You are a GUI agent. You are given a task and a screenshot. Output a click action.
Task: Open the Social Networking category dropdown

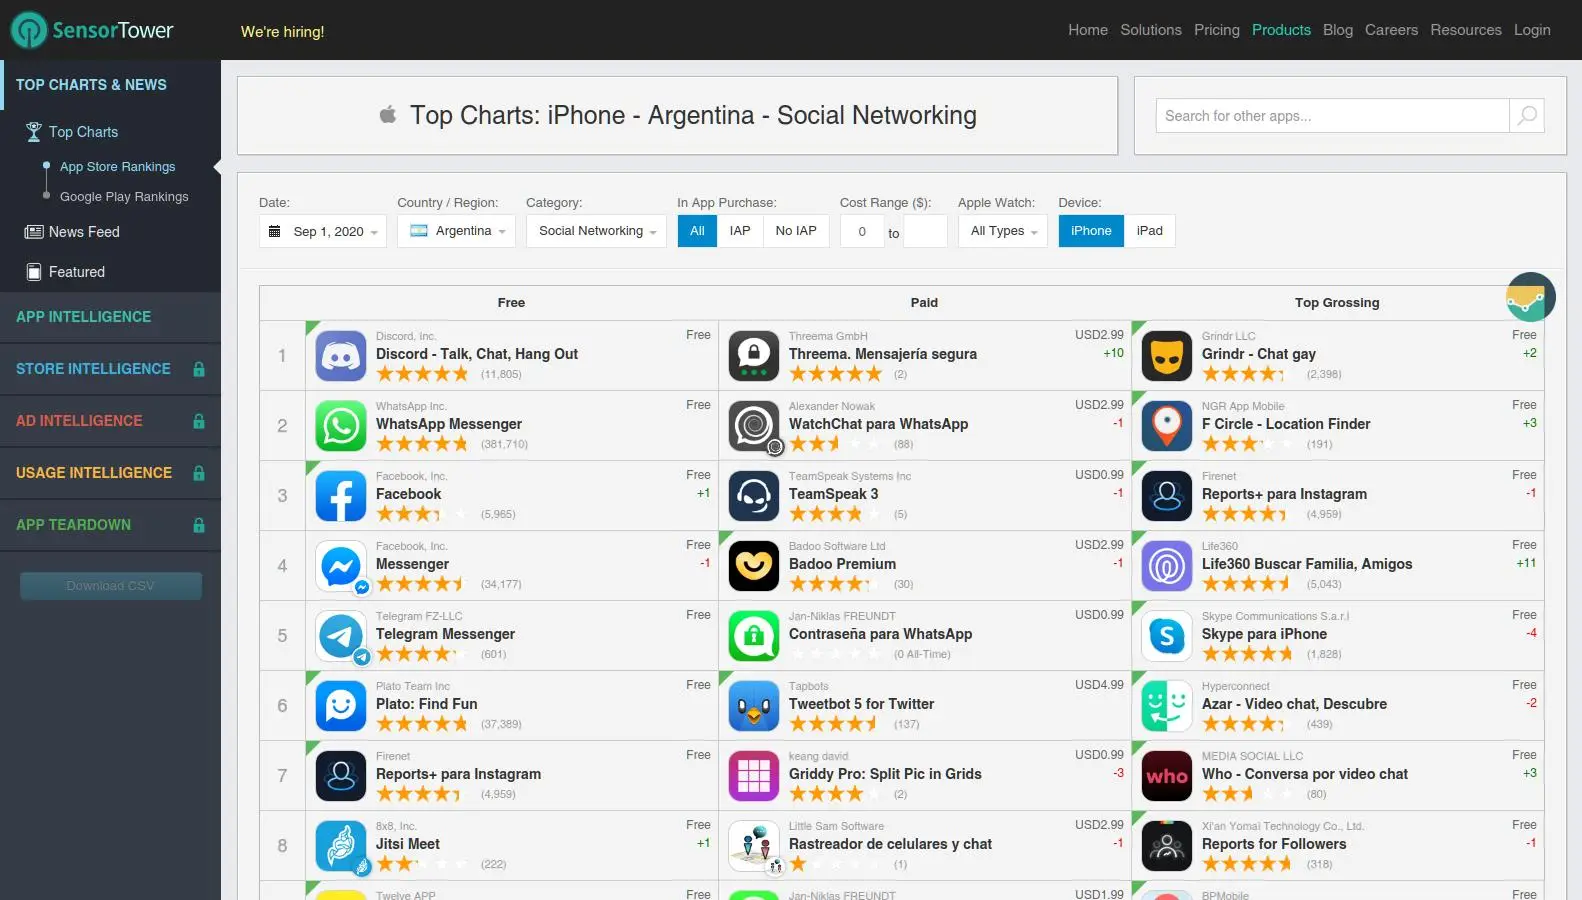click(x=596, y=231)
